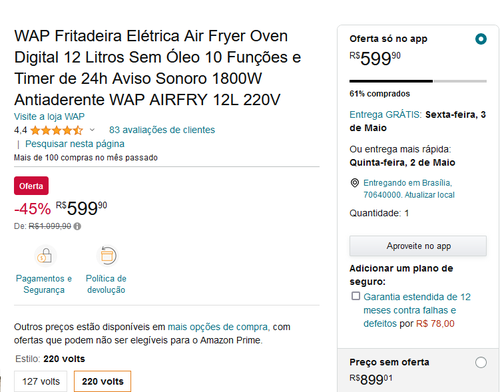Check the Garantia estendida de 12 meses checkbox
This screenshot has height=392, width=500.
(356, 296)
